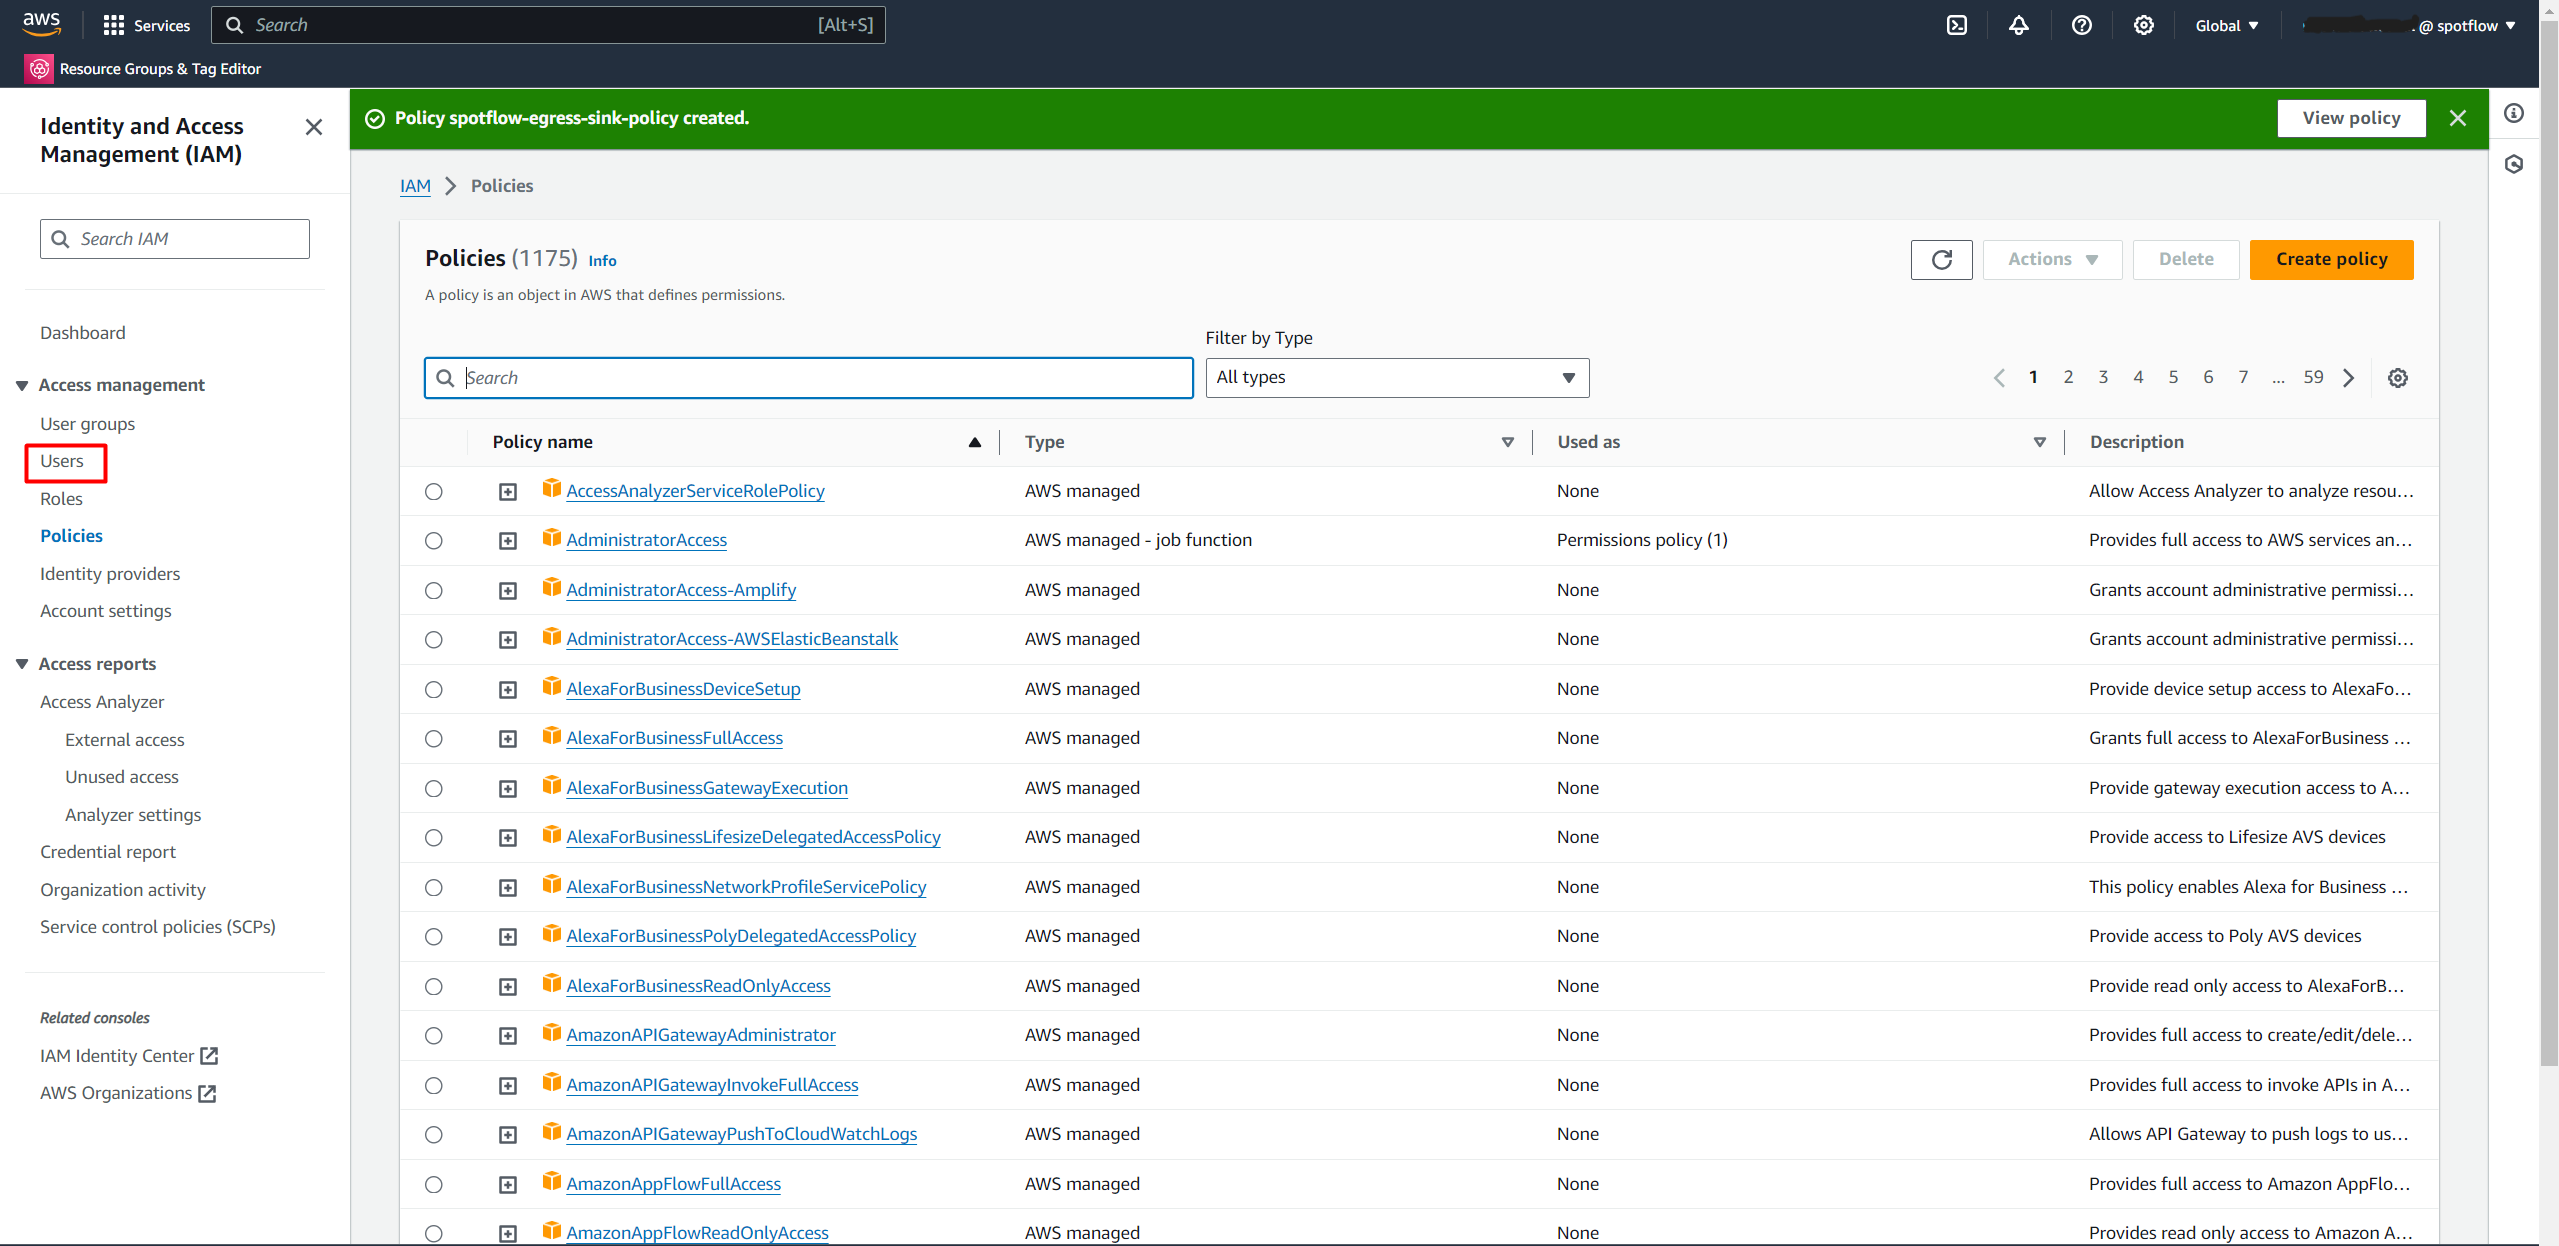Viewport: 2559px width, 1246px height.
Task: Click external link icon beside AWS Organizations
Action: pyautogui.click(x=207, y=1094)
